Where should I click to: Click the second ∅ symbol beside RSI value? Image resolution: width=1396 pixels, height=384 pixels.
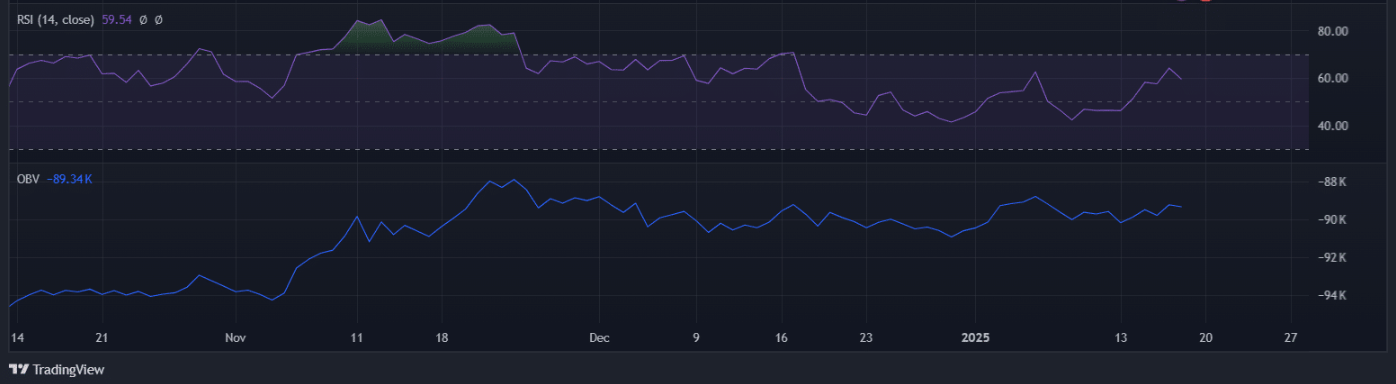point(159,19)
